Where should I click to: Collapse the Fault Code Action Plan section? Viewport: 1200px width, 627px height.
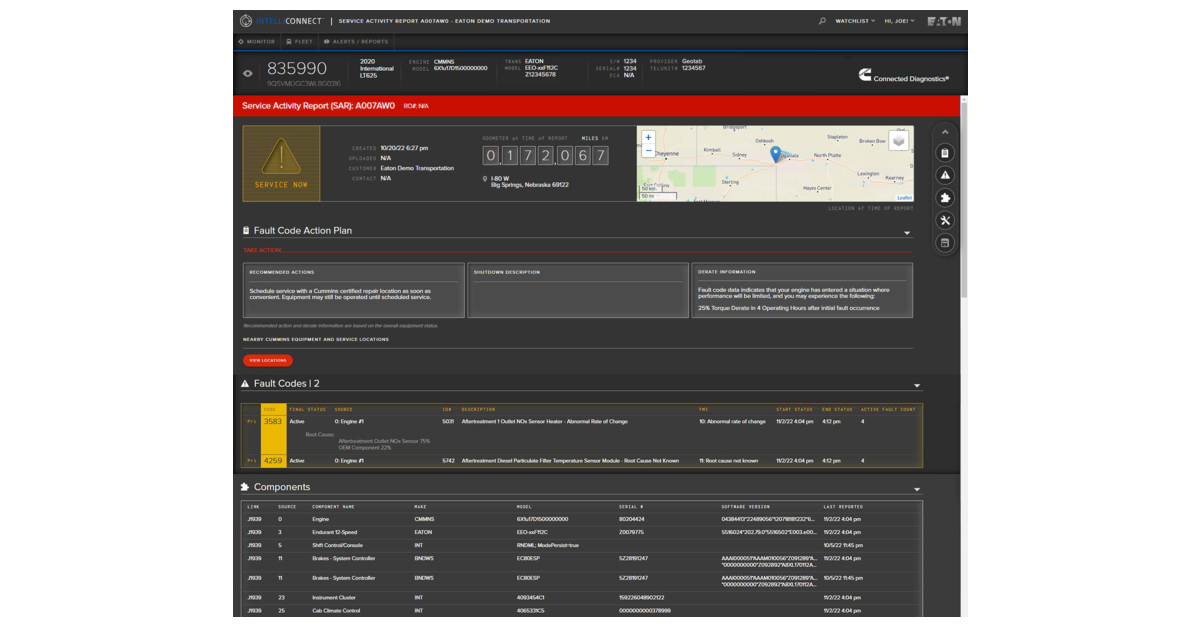click(x=907, y=233)
